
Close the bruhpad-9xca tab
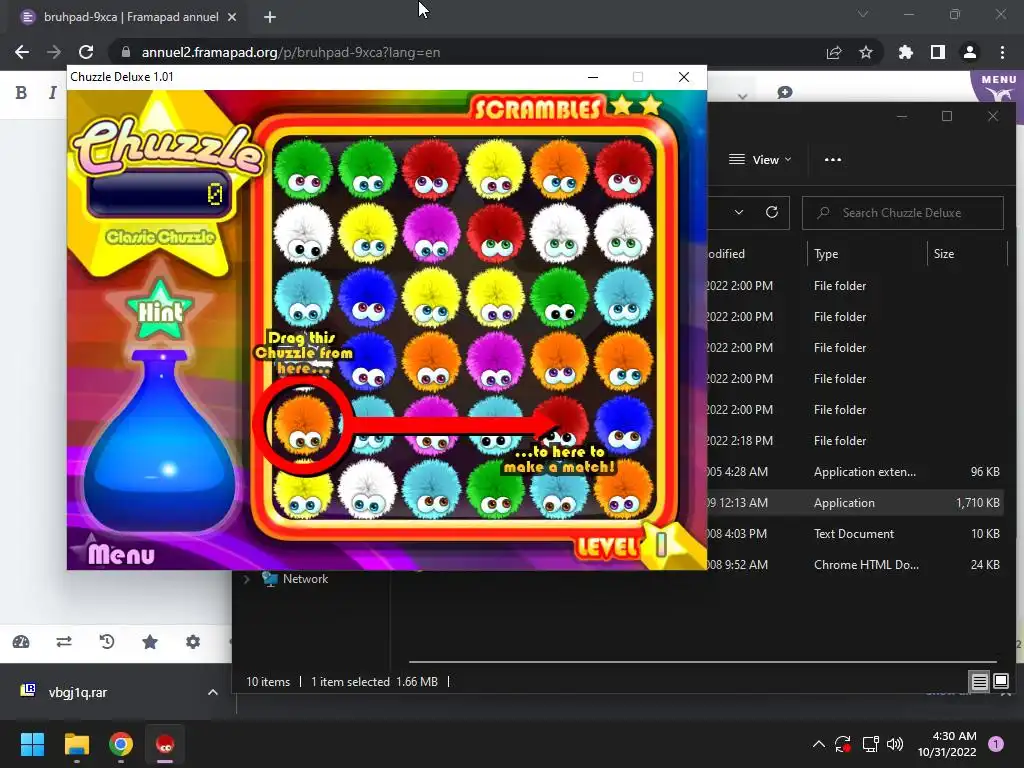[232, 17]
